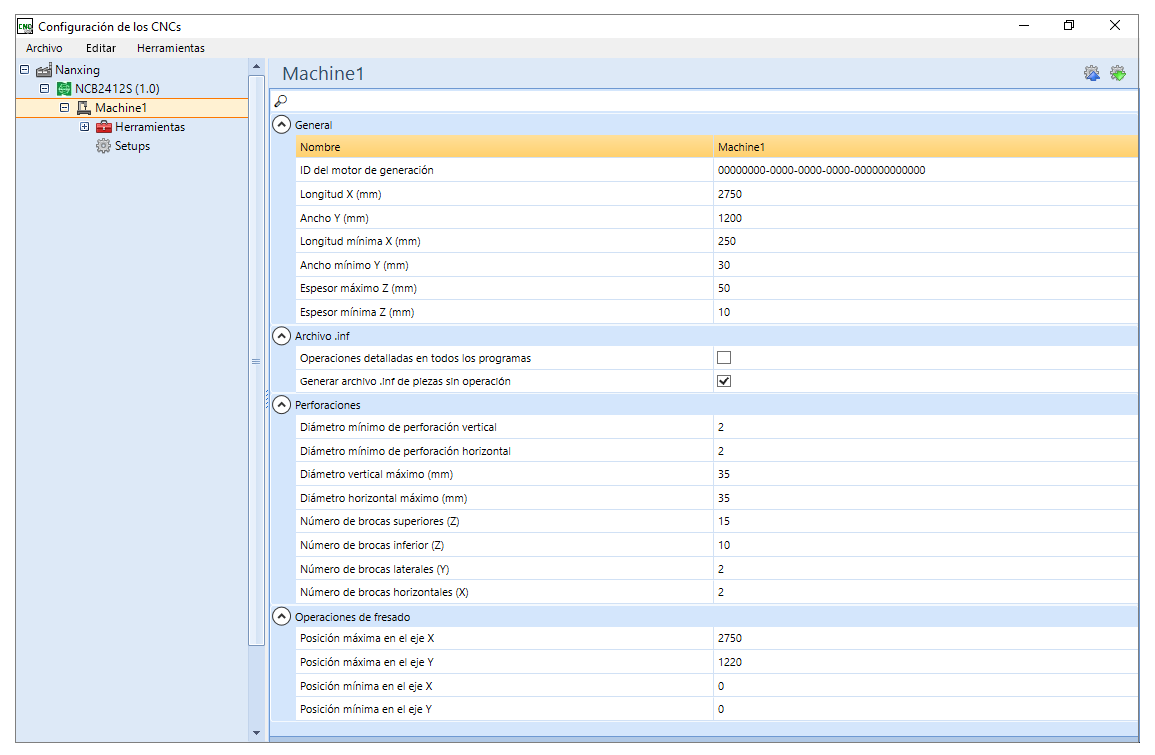Image resolution: width=1155 pixels, height=755 pixels.
Task: Click the tree panel vertical scrollbar
Action: pyautogui.click(x=256, y=361)
